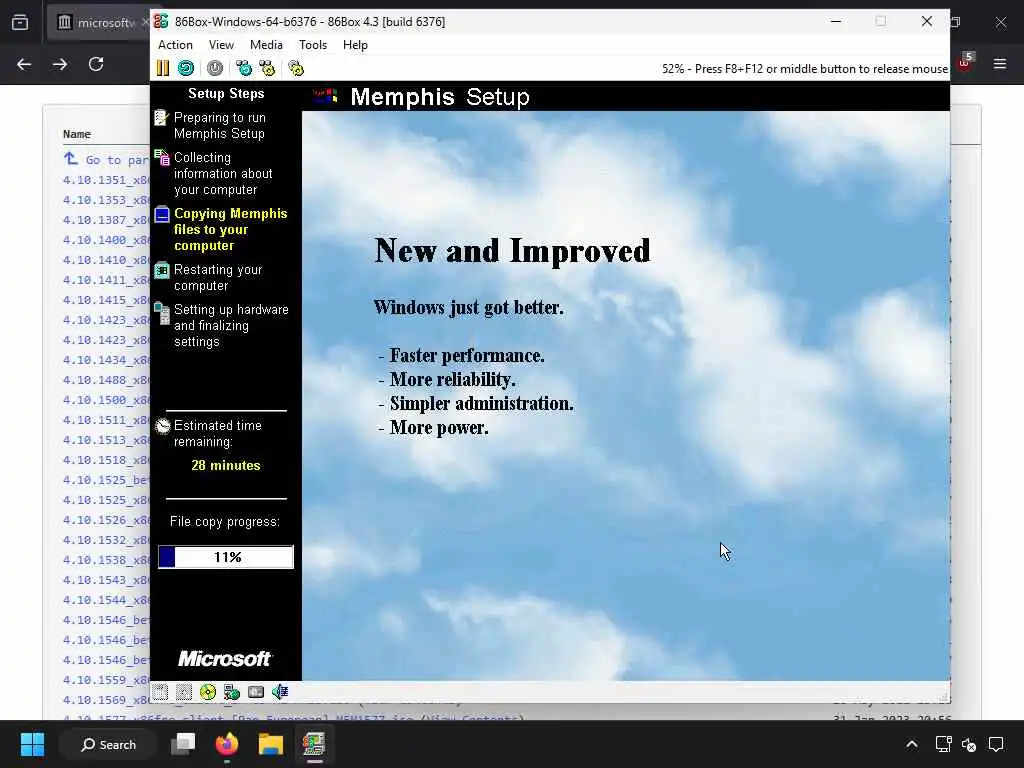Open browser hamburger menu
The height and width of the screenshot is (768, 1024).
tap(1000, 63)
